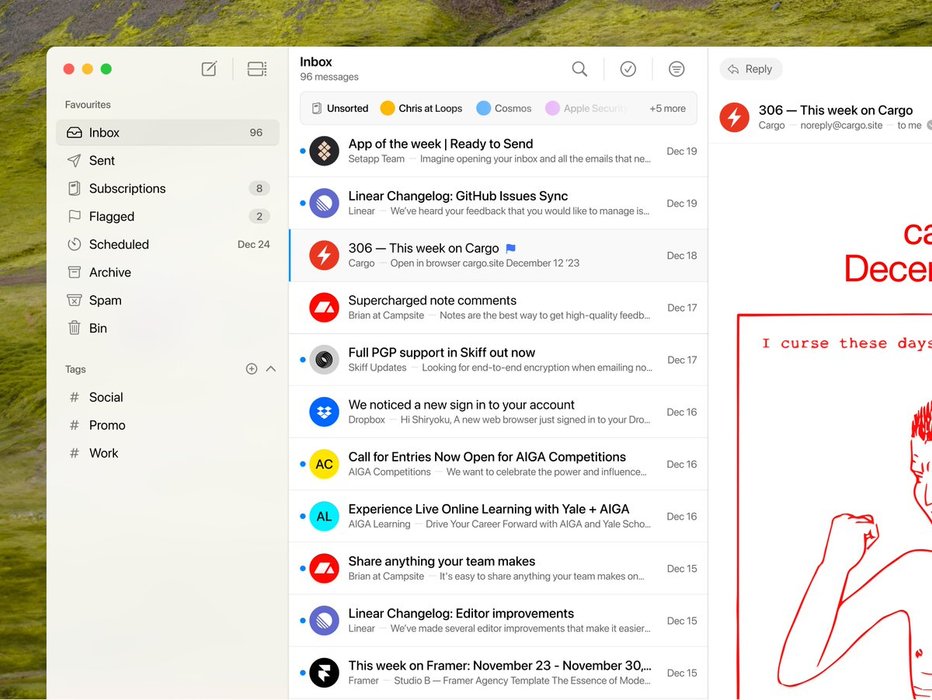Open 'Linear Changelog: GitHub Issues Sync' email
This screenshot has height=700, width=932.
pyautogui.click(x=498, y=203)
